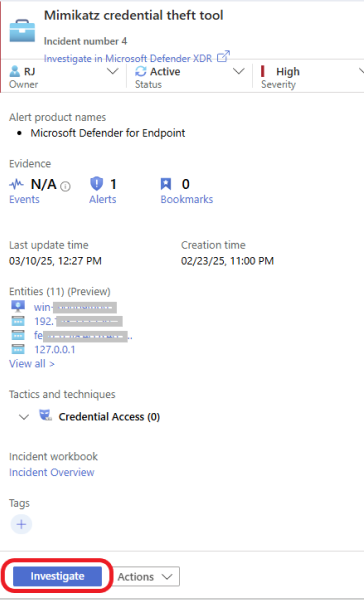Open the Bookmarks link

187,199
